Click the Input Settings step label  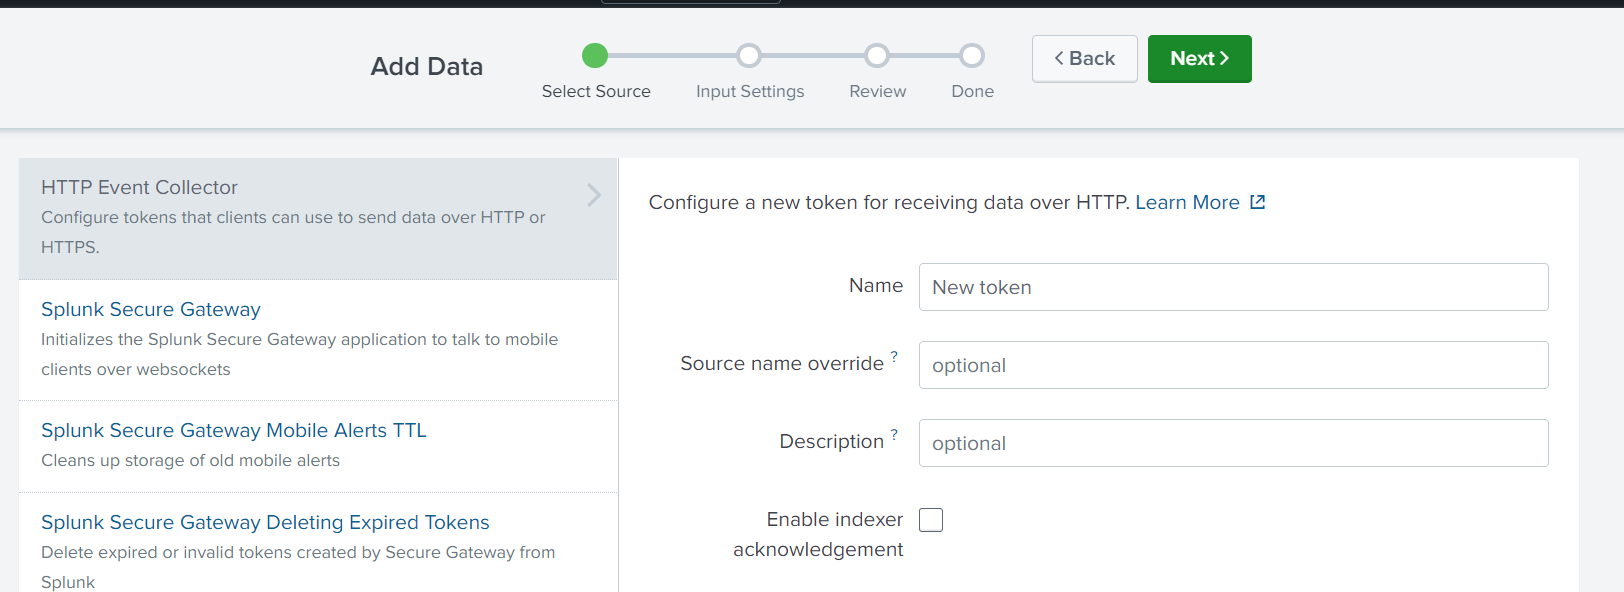750,91
